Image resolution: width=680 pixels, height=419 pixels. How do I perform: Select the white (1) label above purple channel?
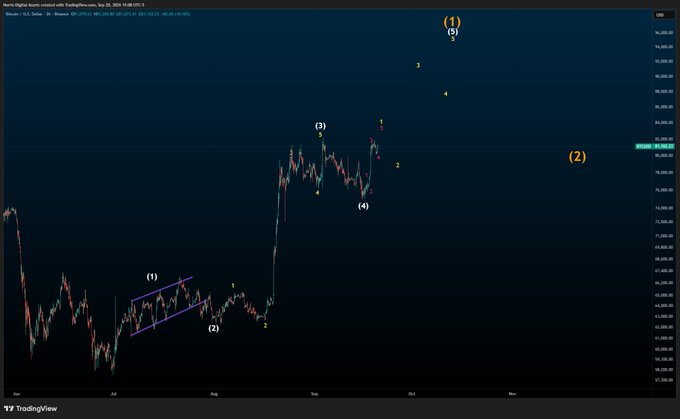[152, 277]
